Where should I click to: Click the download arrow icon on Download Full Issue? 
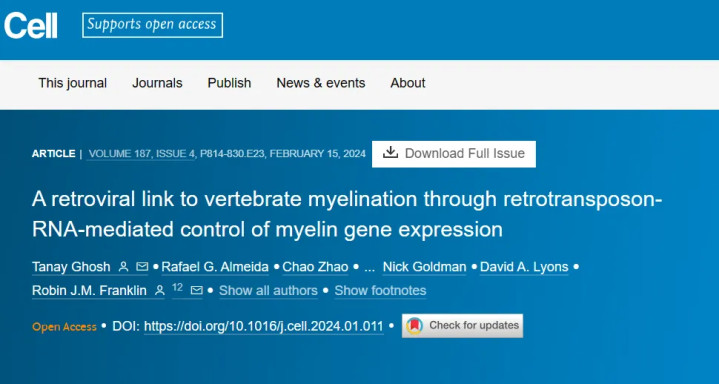pos(390,152)
